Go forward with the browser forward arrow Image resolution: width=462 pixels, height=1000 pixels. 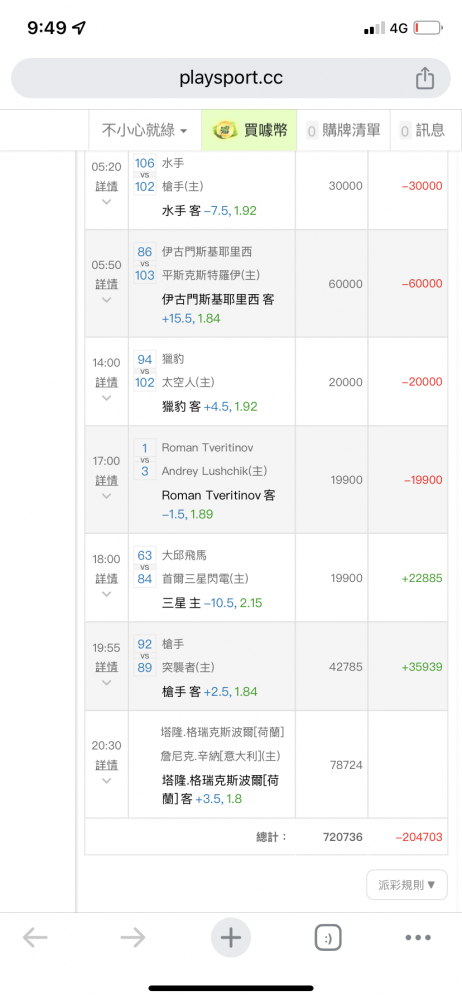pos(133,938)
